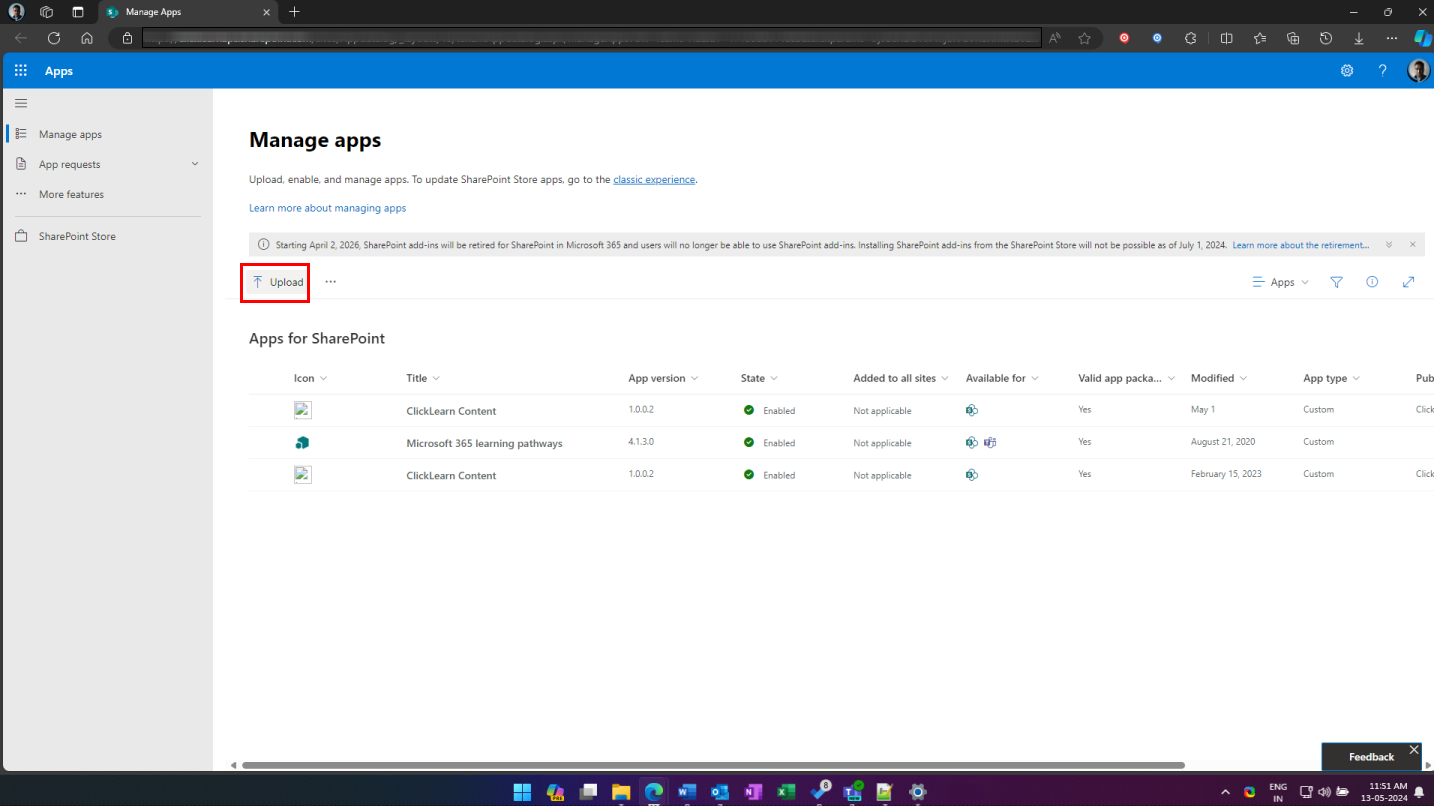This screenshot has height=806, width=1434.
Task: Open Microsoft Teams from the taskbar
Action: coord(852,792)
